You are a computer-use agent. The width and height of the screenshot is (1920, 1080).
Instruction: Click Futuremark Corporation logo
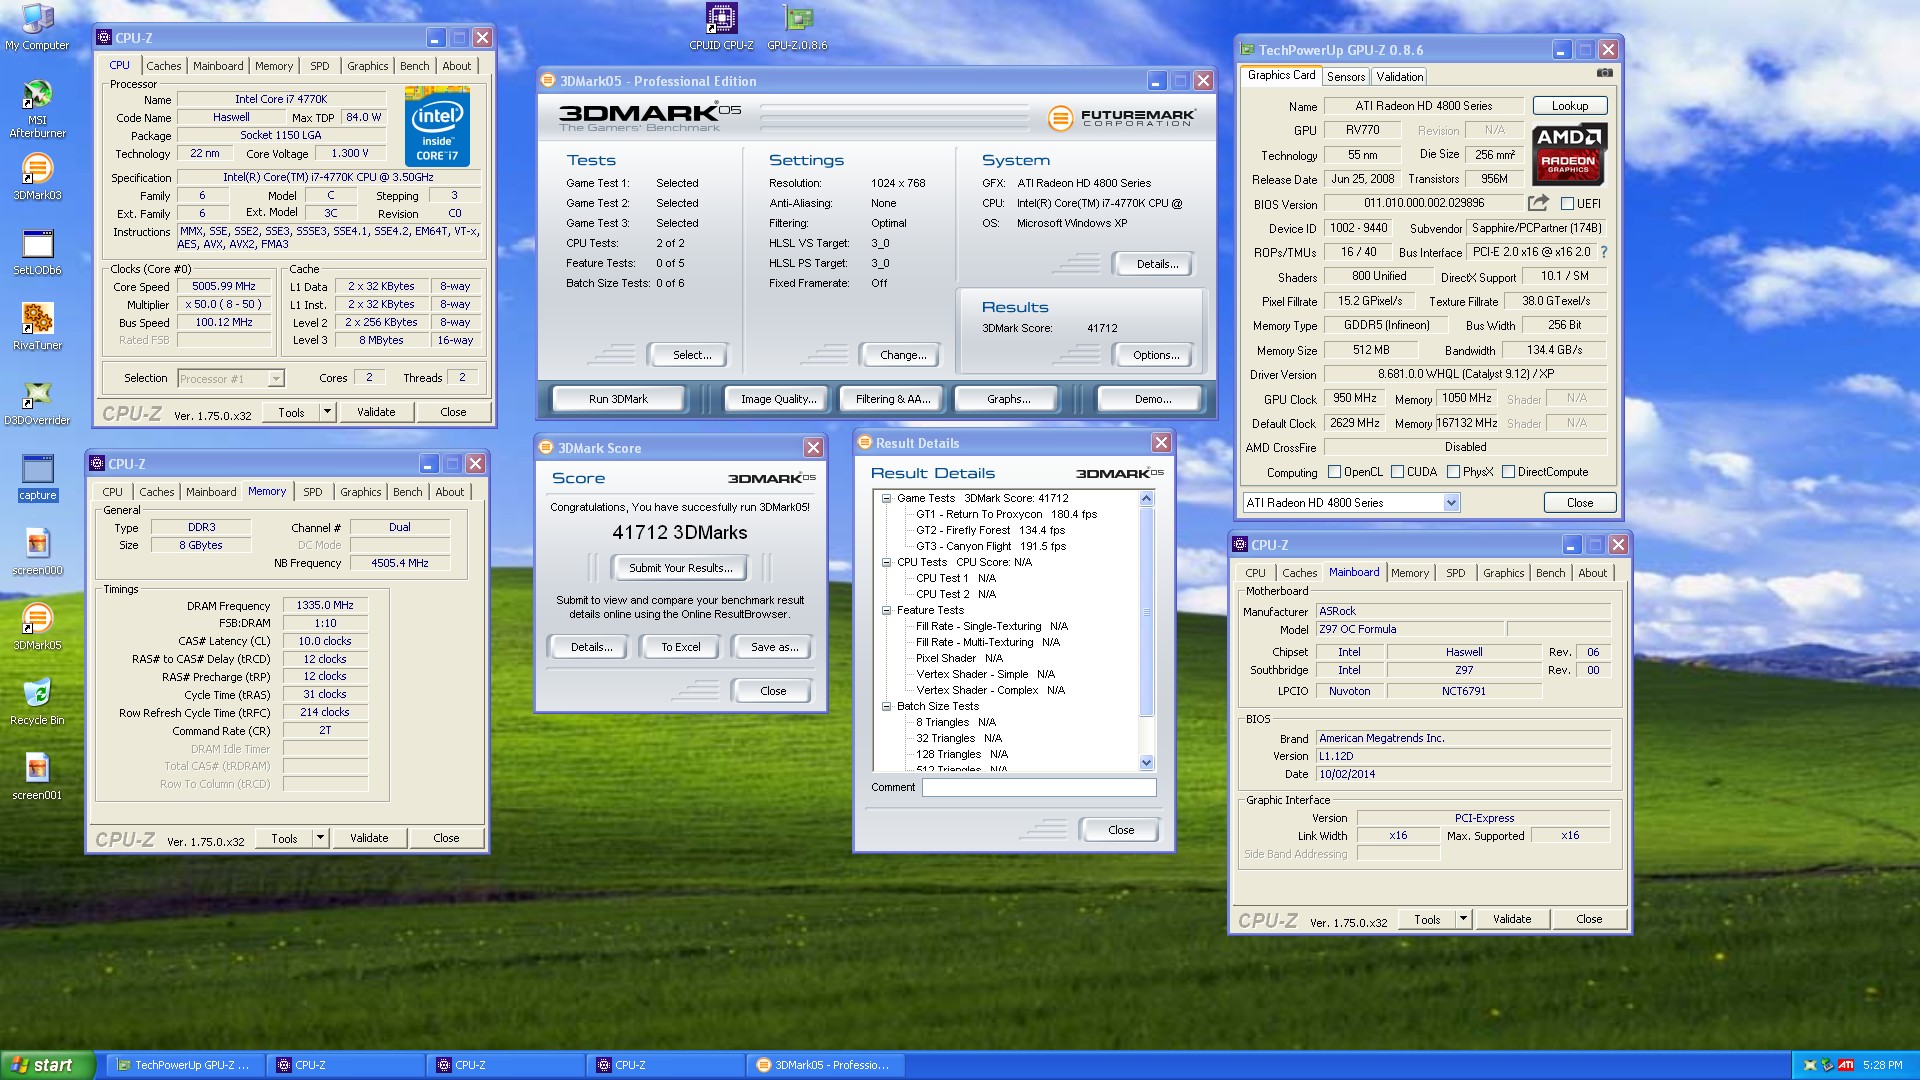tap(1121, 117)
